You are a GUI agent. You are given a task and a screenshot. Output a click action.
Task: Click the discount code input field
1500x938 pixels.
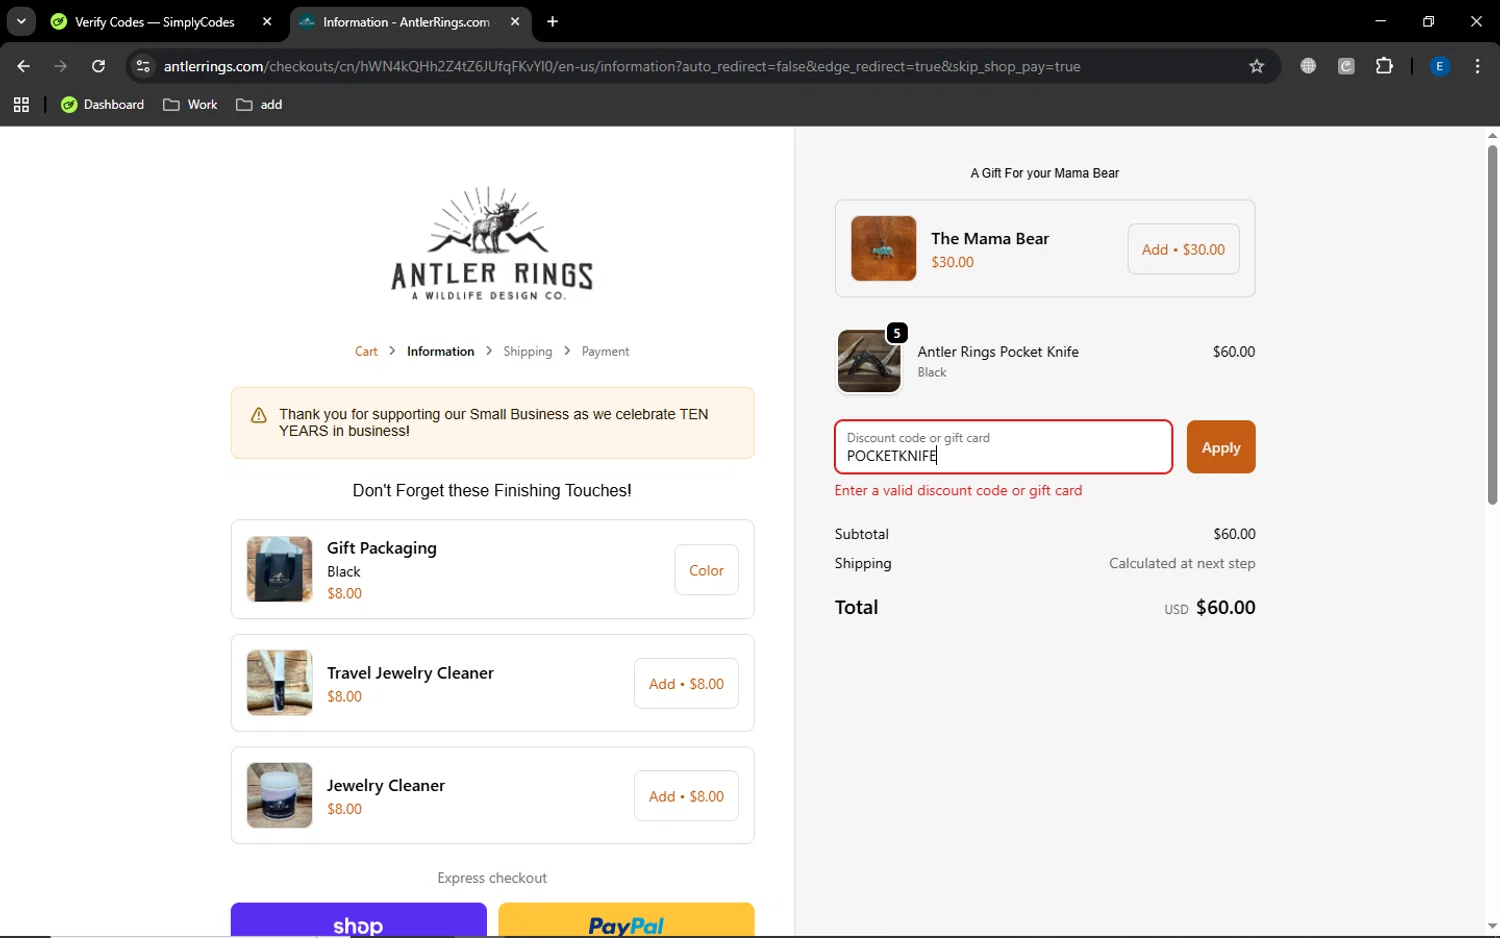[x=1003, y=447]
